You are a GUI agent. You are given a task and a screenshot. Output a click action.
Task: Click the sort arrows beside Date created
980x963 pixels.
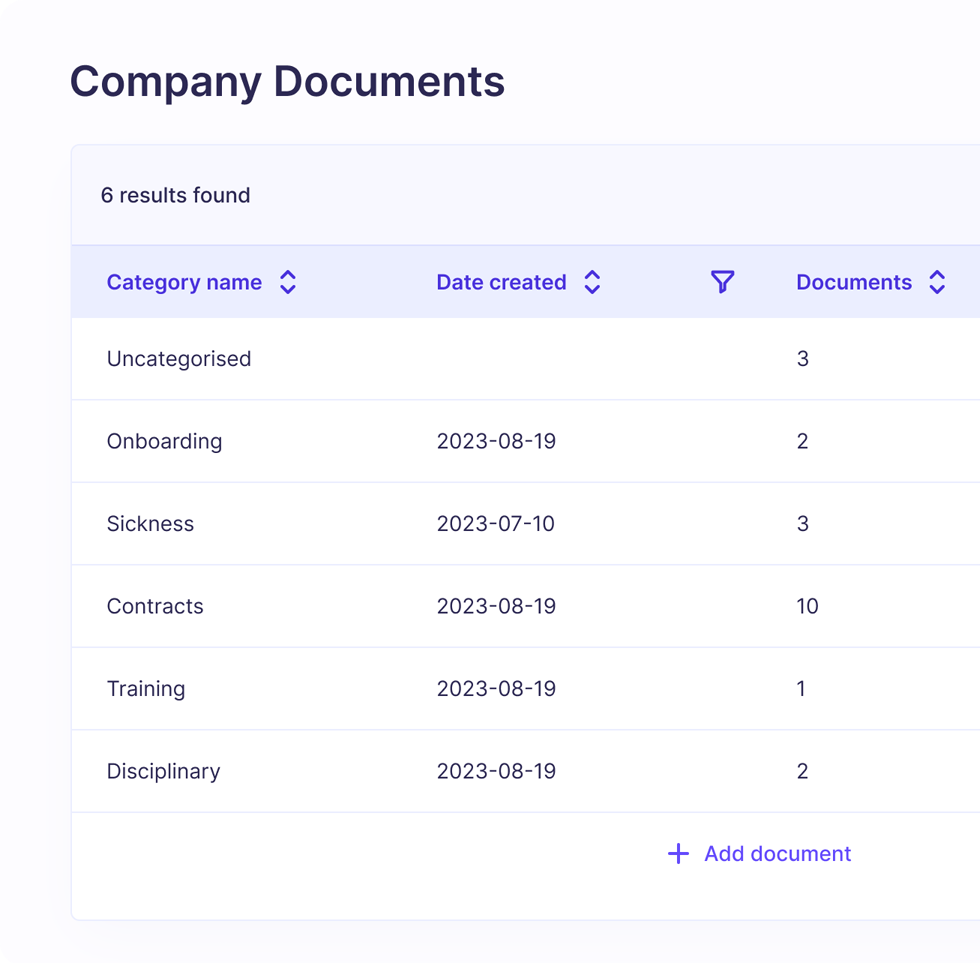click(x=592, y=282)
